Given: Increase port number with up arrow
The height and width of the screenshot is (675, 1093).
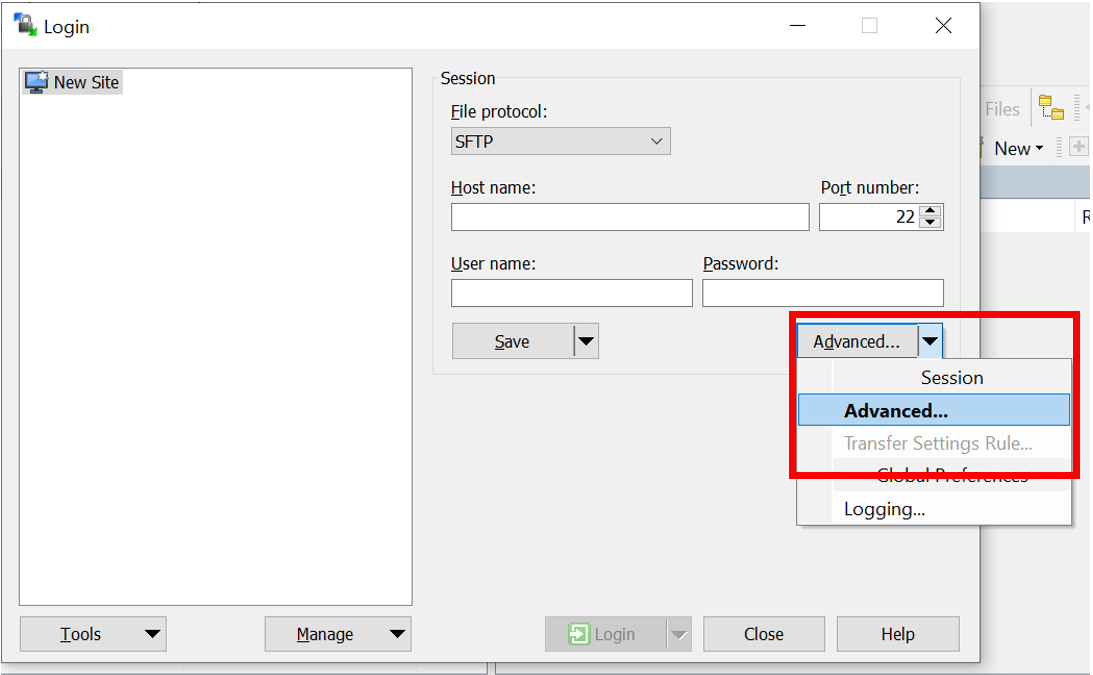Looking at the screenshot, I should [931, 211].
